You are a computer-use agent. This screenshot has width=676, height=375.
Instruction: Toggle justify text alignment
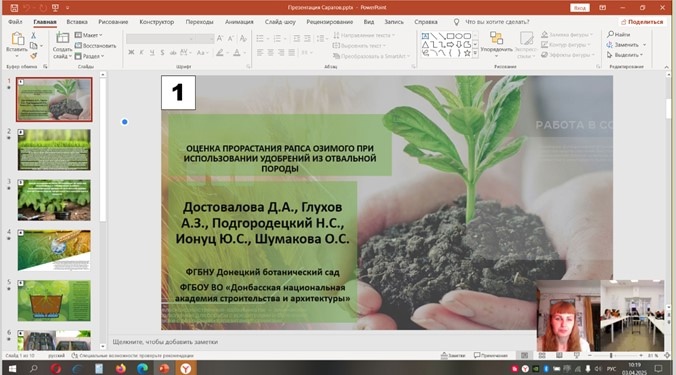[x=292, y=53]
